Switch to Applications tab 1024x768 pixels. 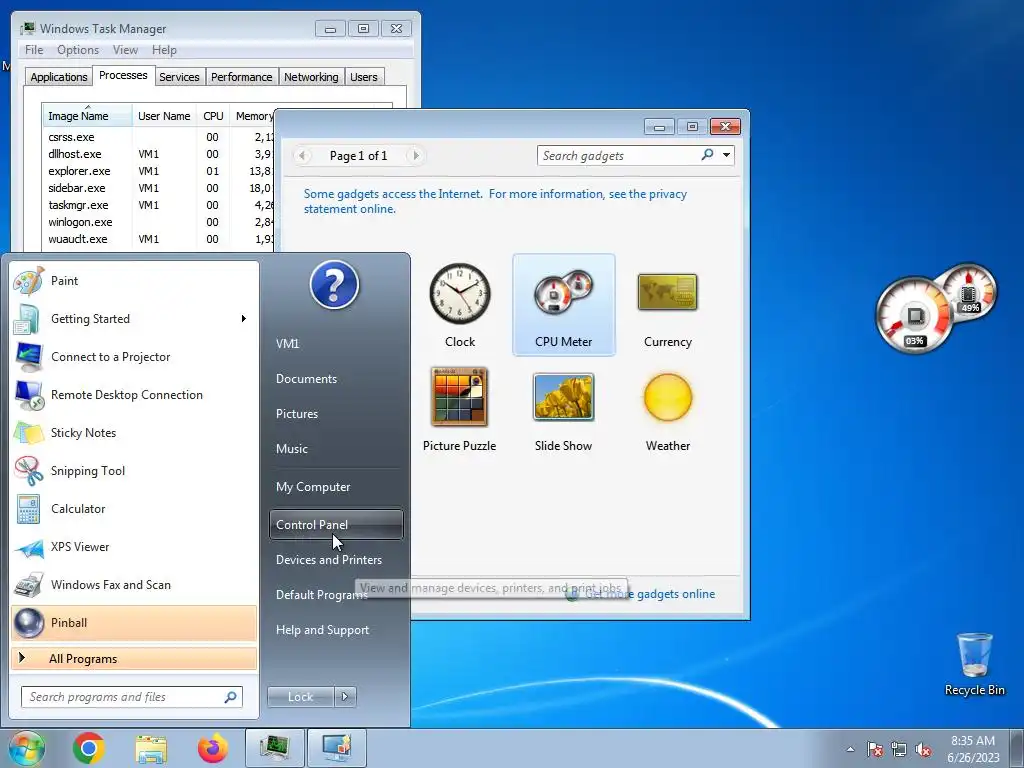pos(59,77)
